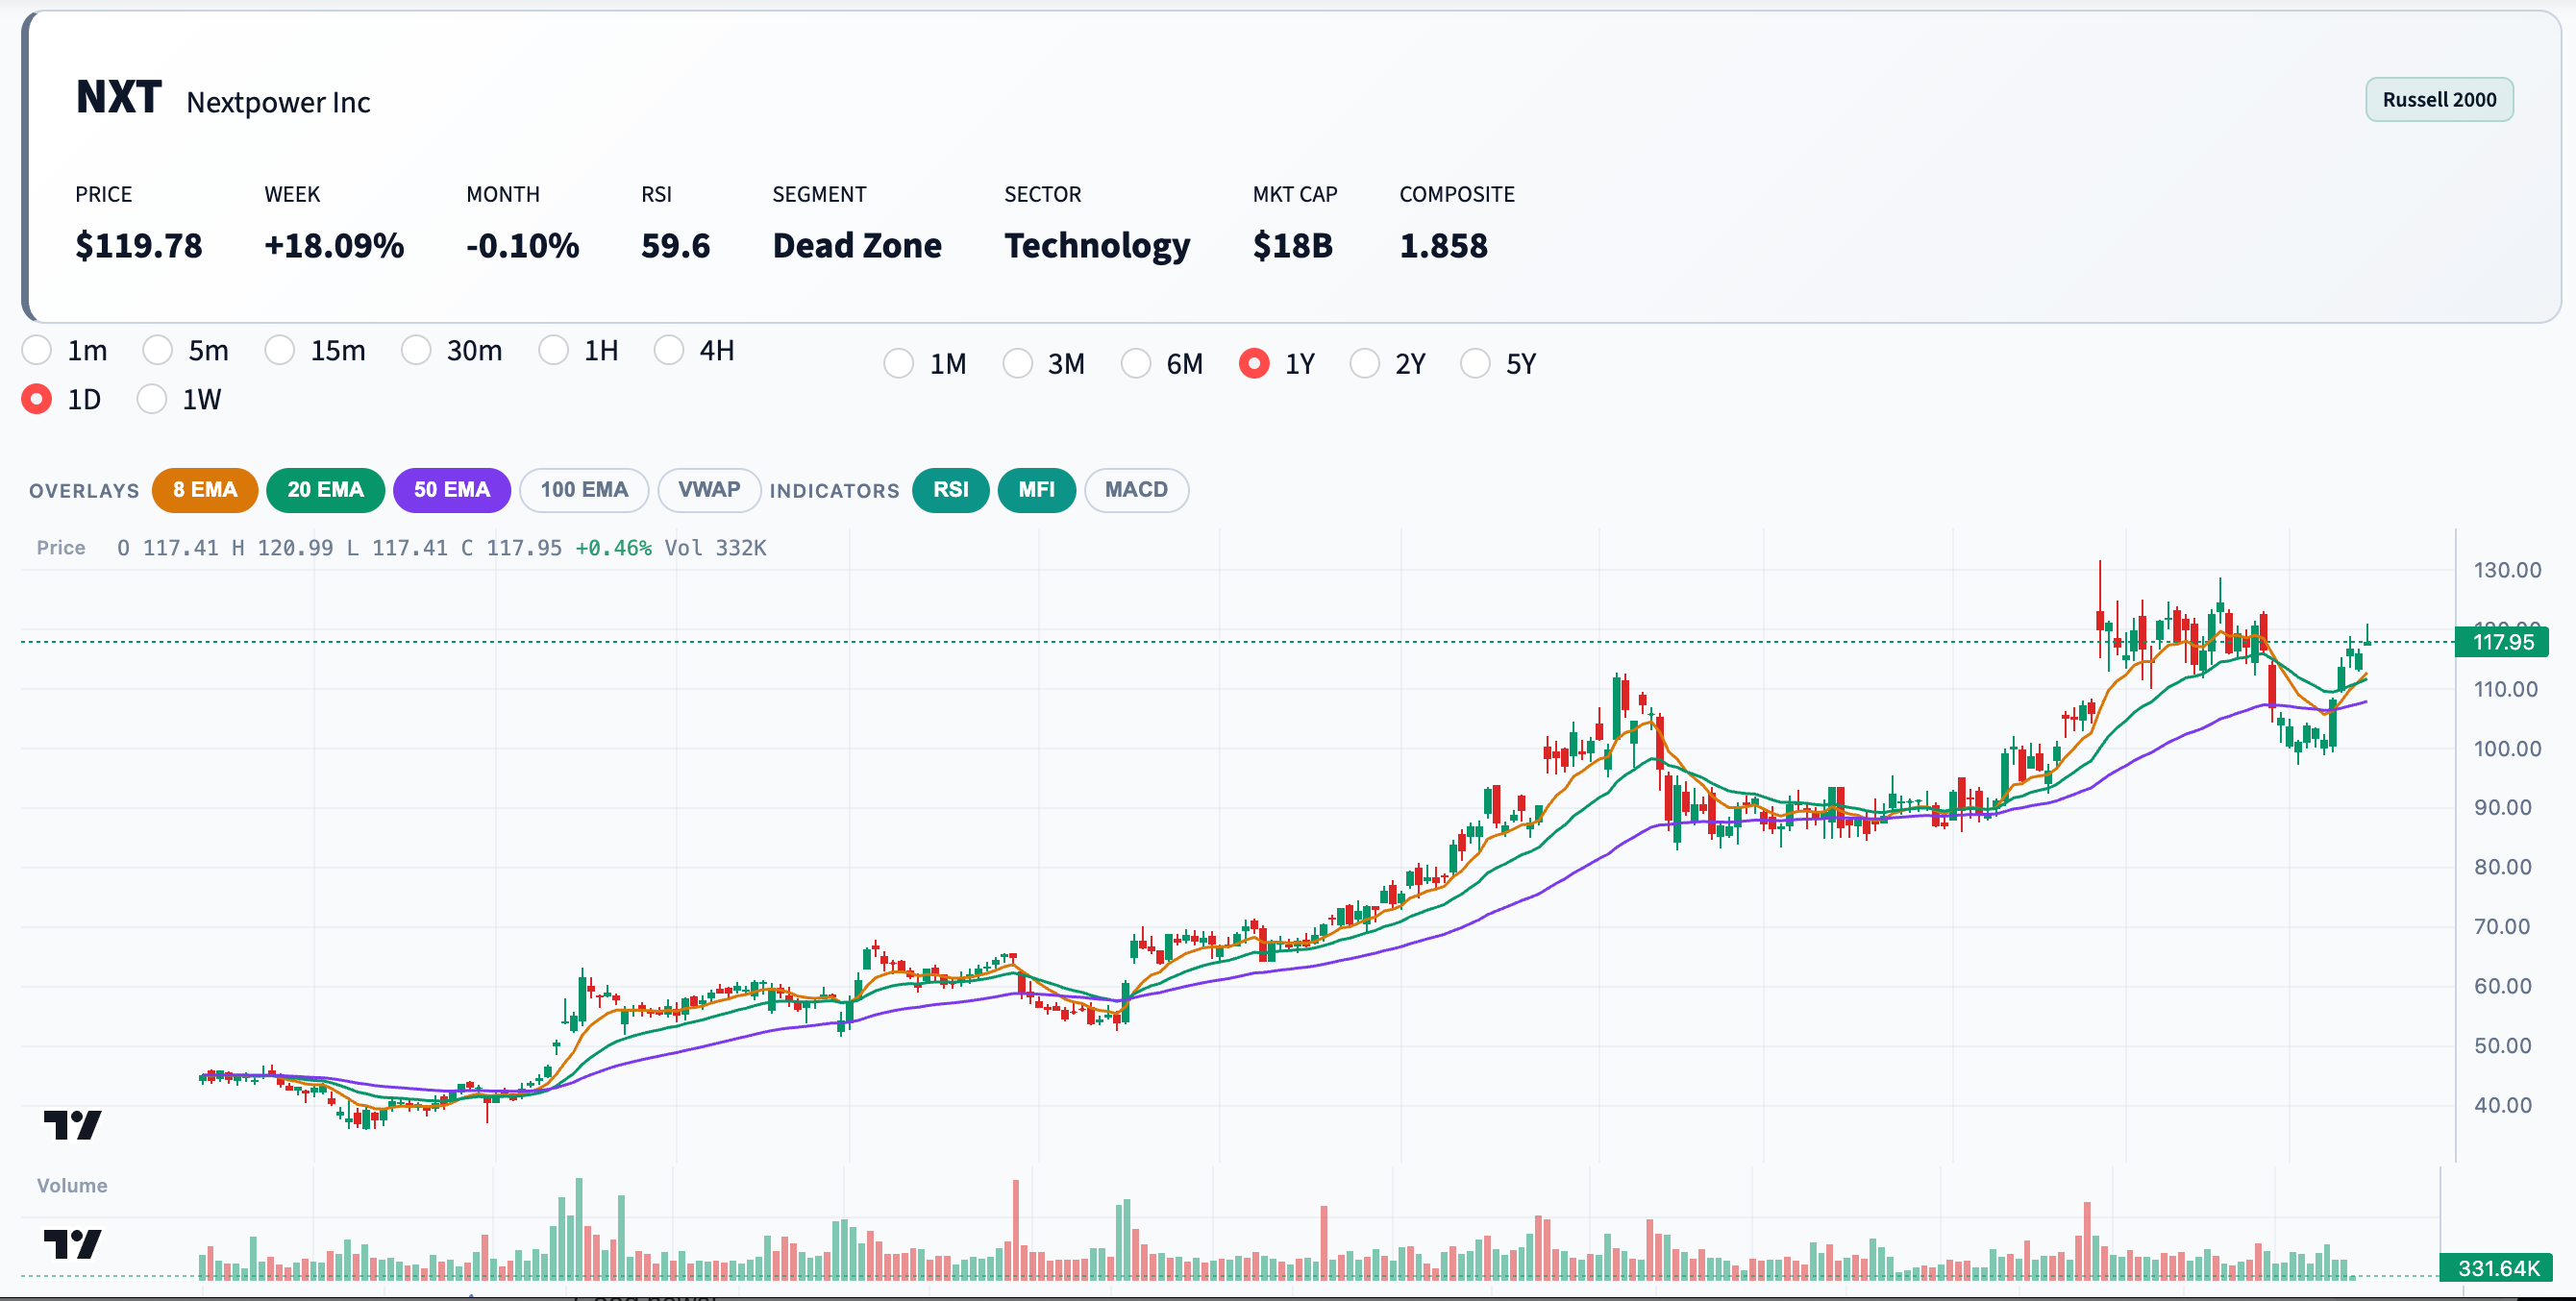Viewport: 2576px width, 1301px height.
Task: Click the TradingView logo in volume pane
Action: click(72, 1244)
